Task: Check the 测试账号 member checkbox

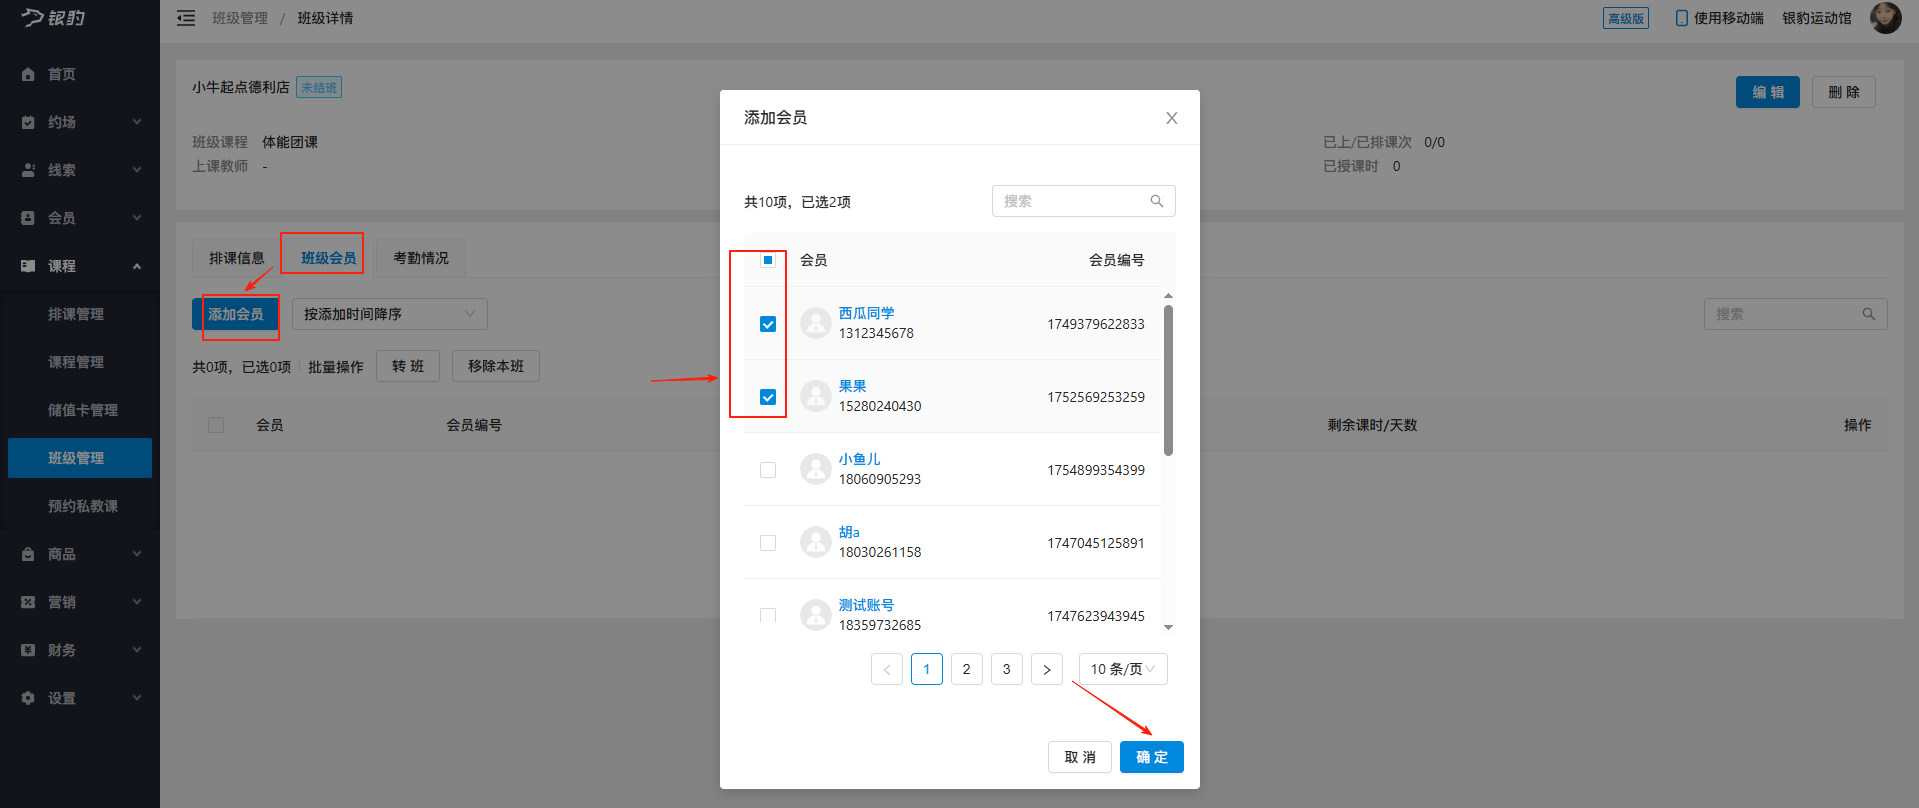Action: [x=768, y=615]
